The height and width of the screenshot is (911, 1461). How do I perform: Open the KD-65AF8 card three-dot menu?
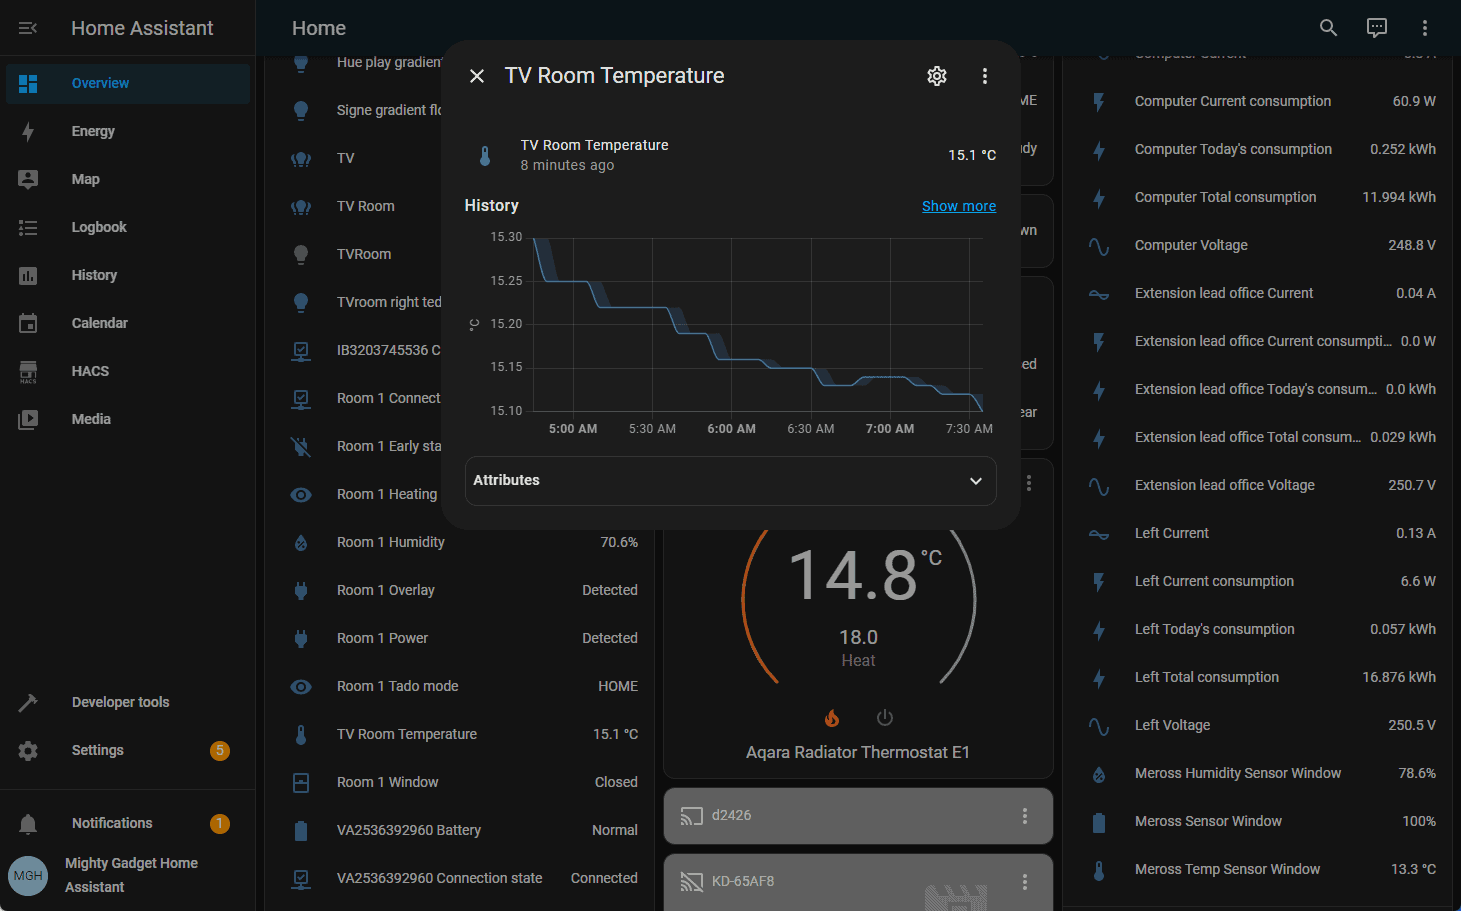(x=1024, y=882)
